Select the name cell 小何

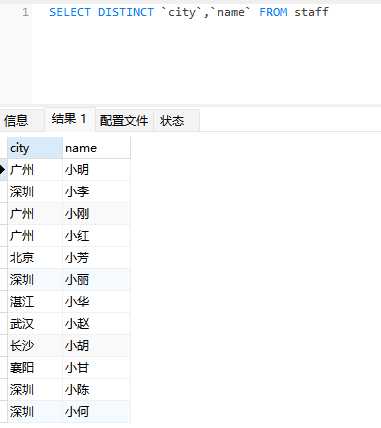click(96, 412)
